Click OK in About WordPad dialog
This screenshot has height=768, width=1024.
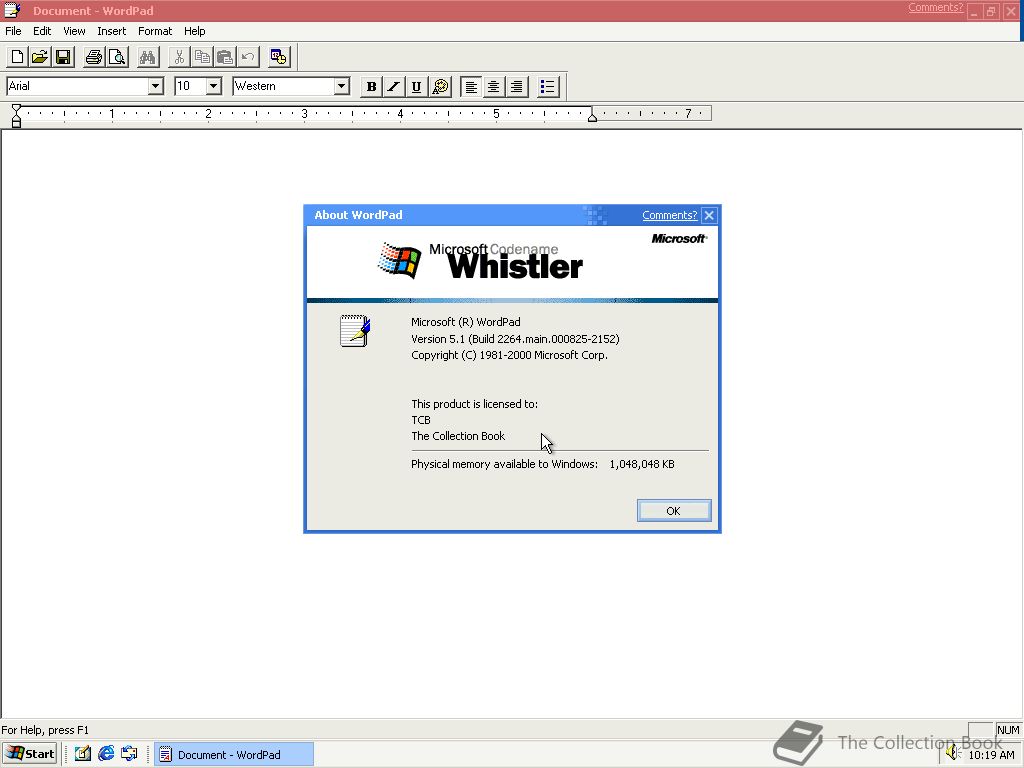tap(674, 511)
